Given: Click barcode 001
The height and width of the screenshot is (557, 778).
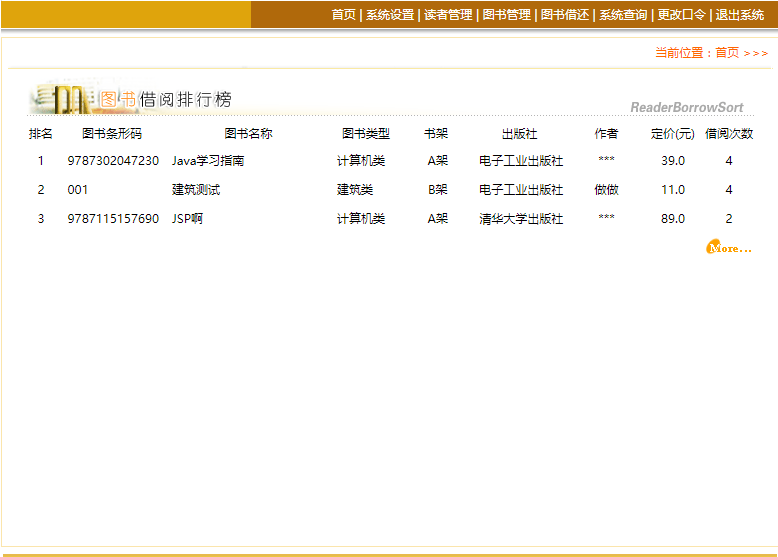Looking at the screenshot, I should coord(77,189).
